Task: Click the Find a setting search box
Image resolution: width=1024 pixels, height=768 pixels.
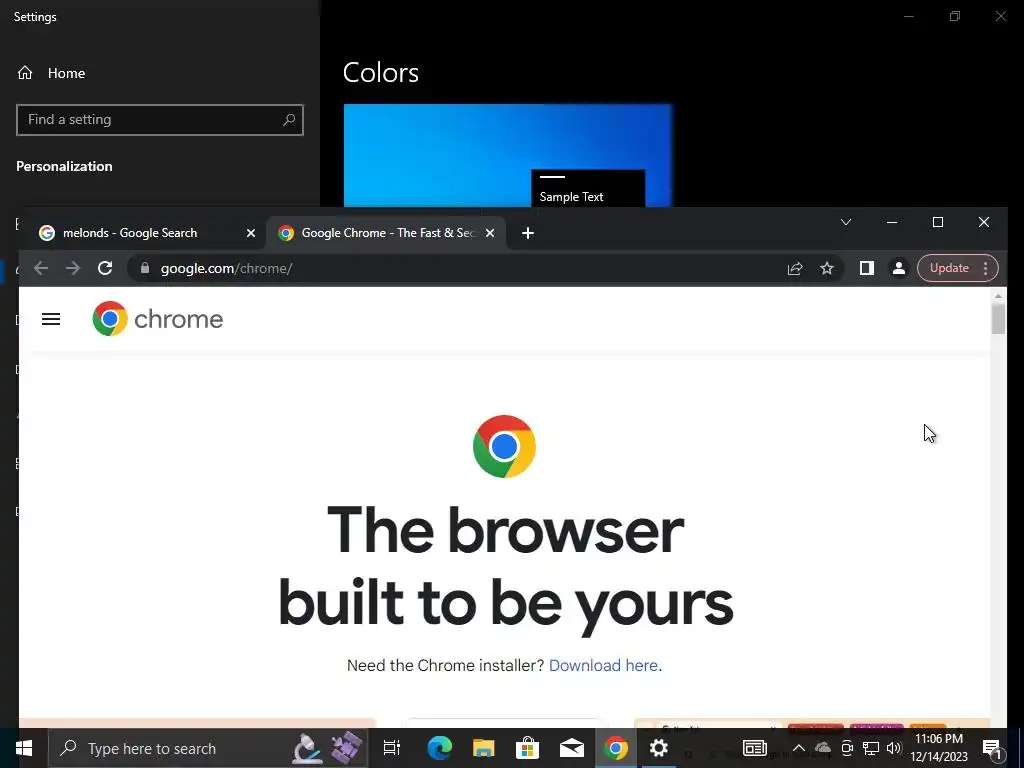Action: [159, 120]
